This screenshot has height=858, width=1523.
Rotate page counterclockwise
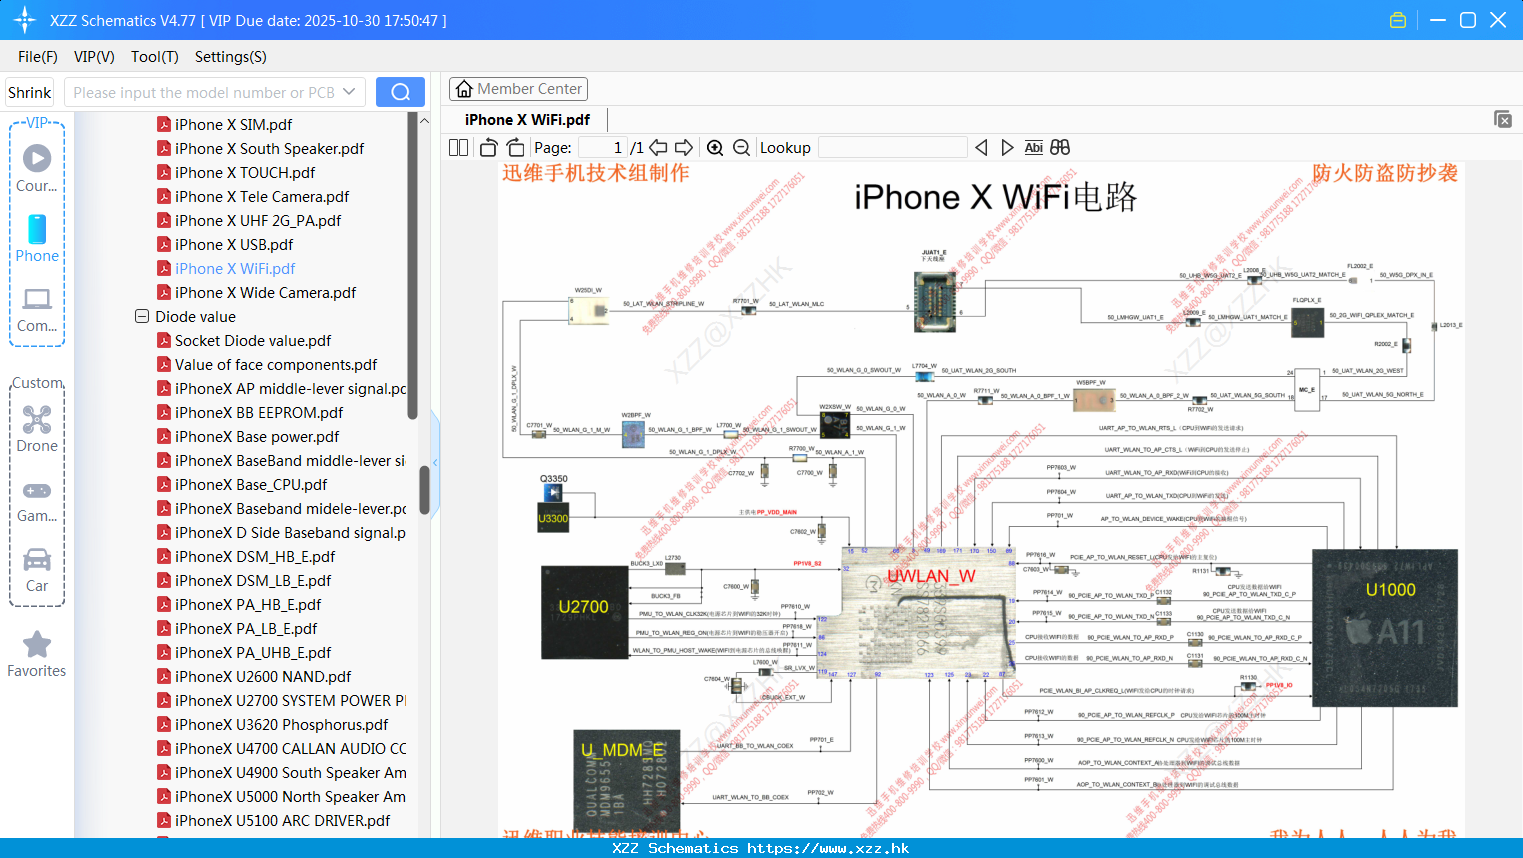(488, 147)
